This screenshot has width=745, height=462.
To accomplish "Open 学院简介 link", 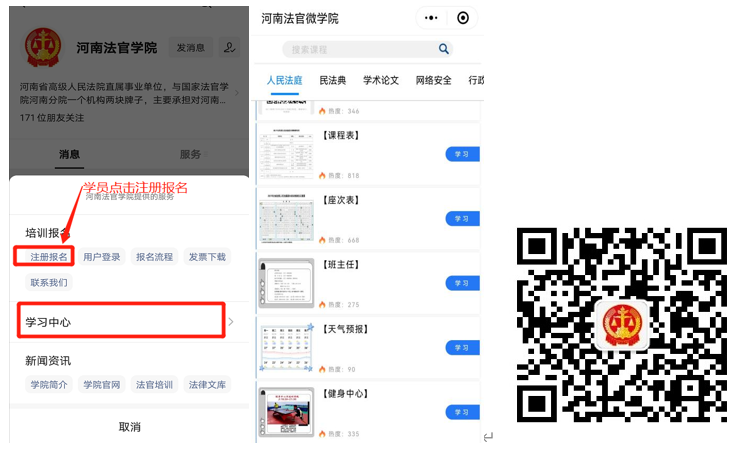I will (48, 385).
